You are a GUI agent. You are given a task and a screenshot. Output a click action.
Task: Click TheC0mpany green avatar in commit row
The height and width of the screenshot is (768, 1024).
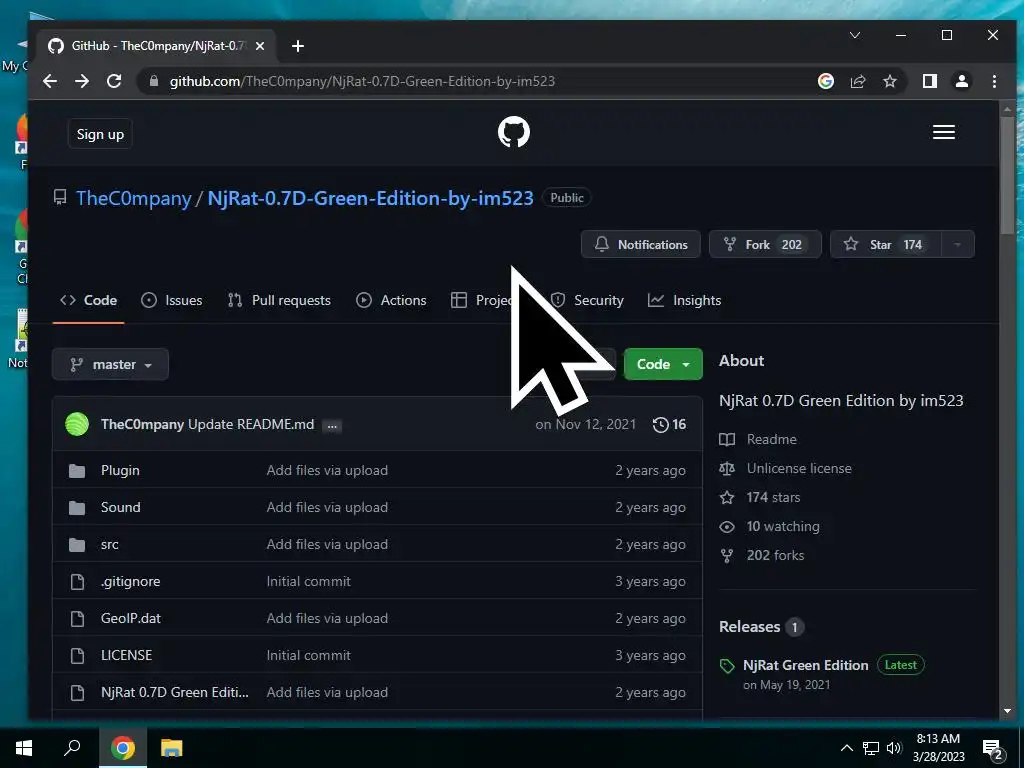[x=77, y=424]
